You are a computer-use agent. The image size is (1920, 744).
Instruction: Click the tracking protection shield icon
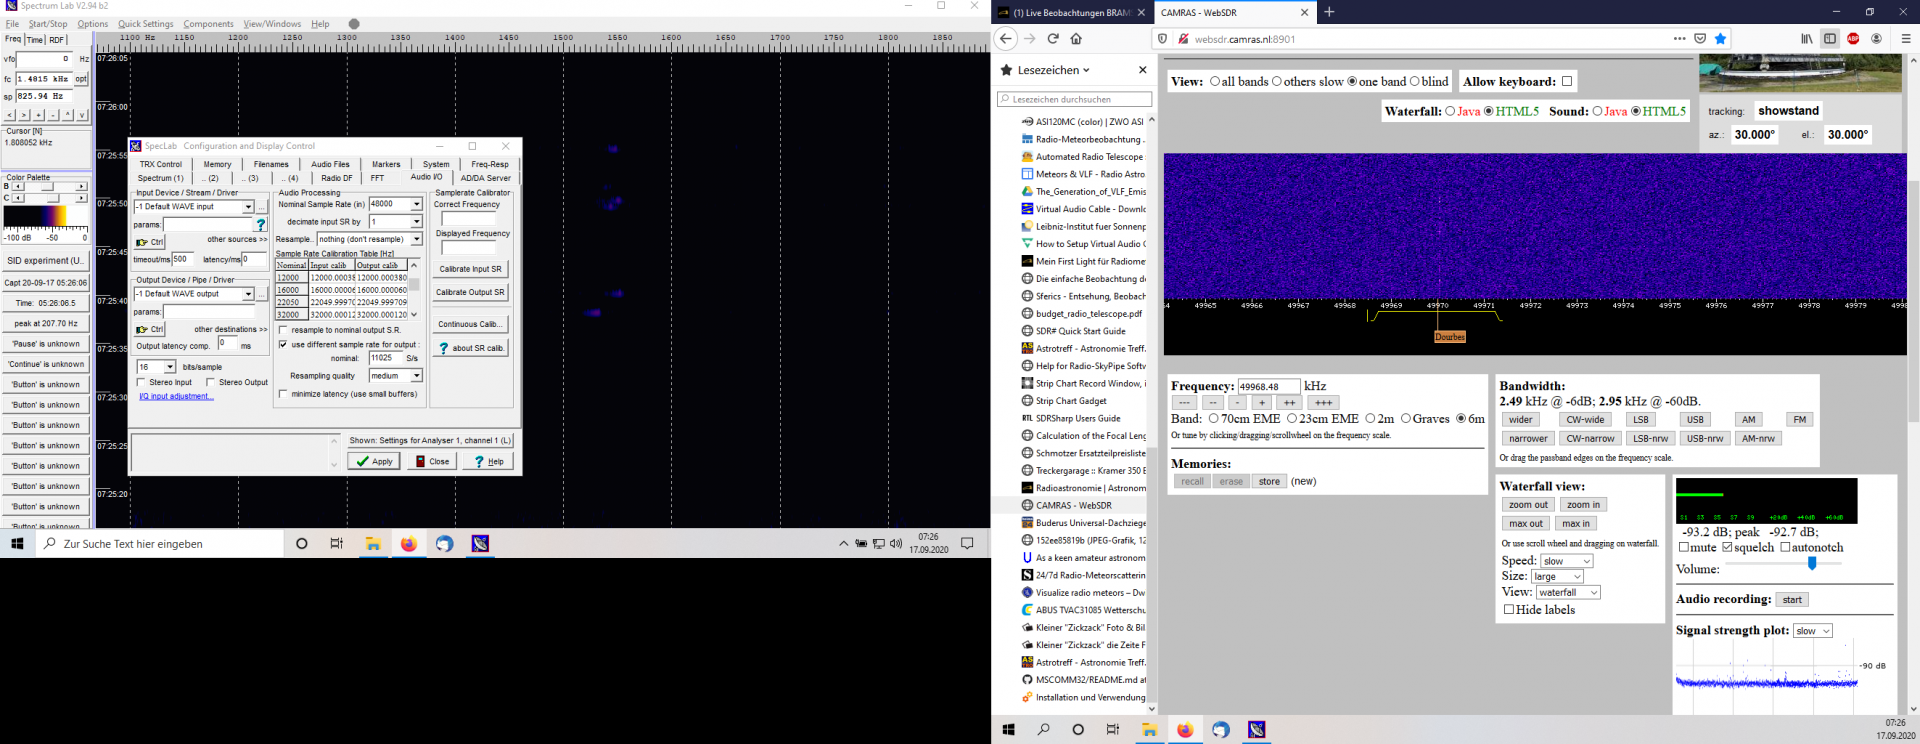[1162, 39]
